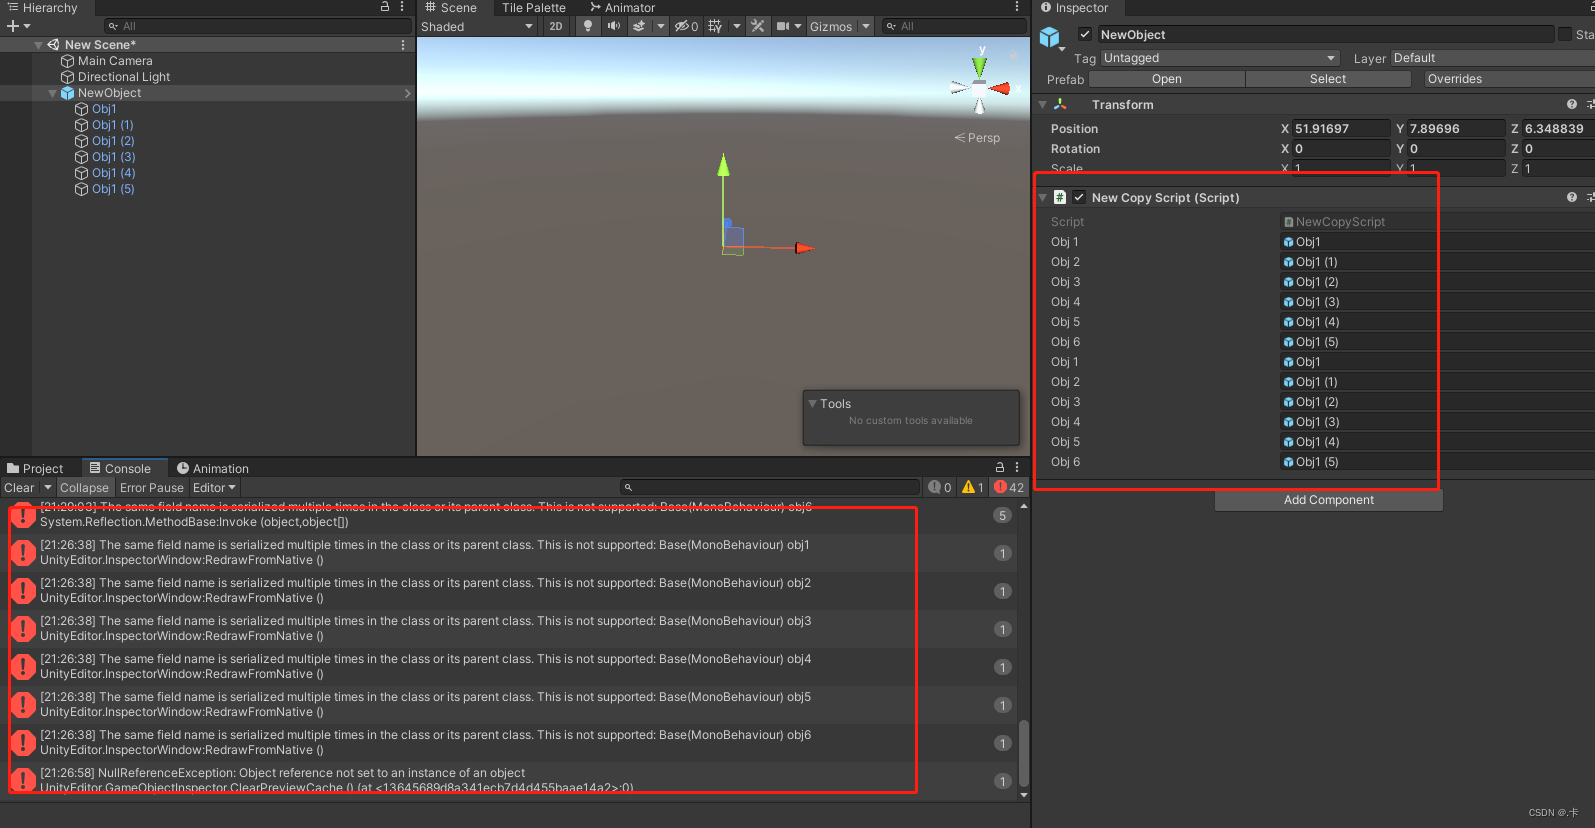The height and width of the screenshot is (828, 1595).
Task: Select Obj1 (3) in Hierarchy
Action: point(113,157)
